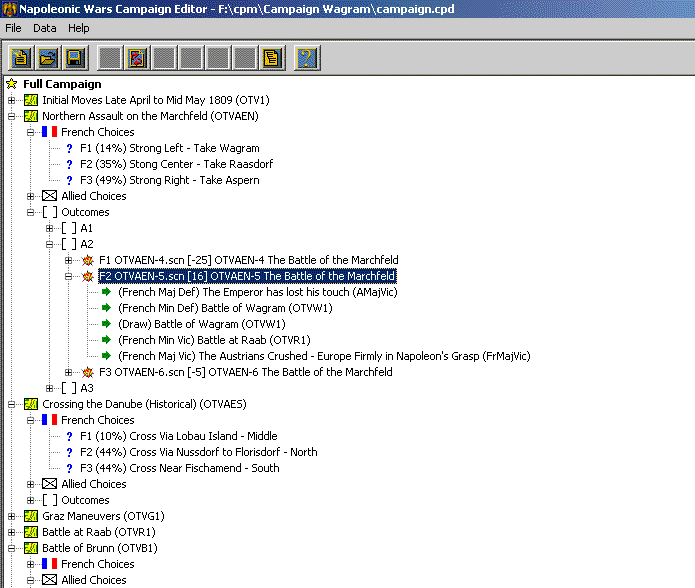Click the French flag icon under Northern Assault
The image size is (695, 588).
(49, 132)
